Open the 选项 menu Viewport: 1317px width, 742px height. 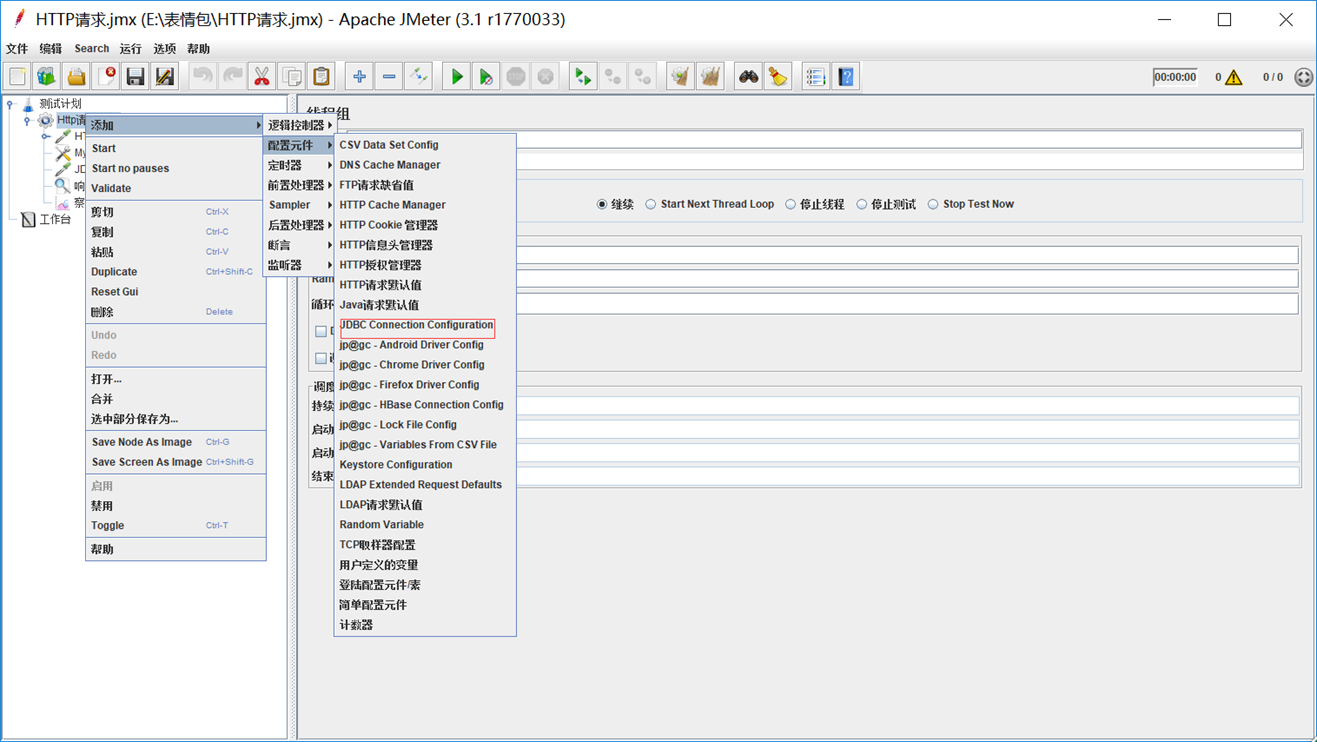[165, 48]
